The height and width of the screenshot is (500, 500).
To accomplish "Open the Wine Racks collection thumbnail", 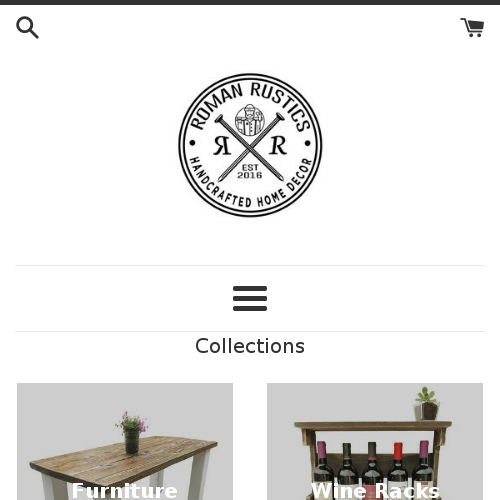I will (x=375, y=441).
